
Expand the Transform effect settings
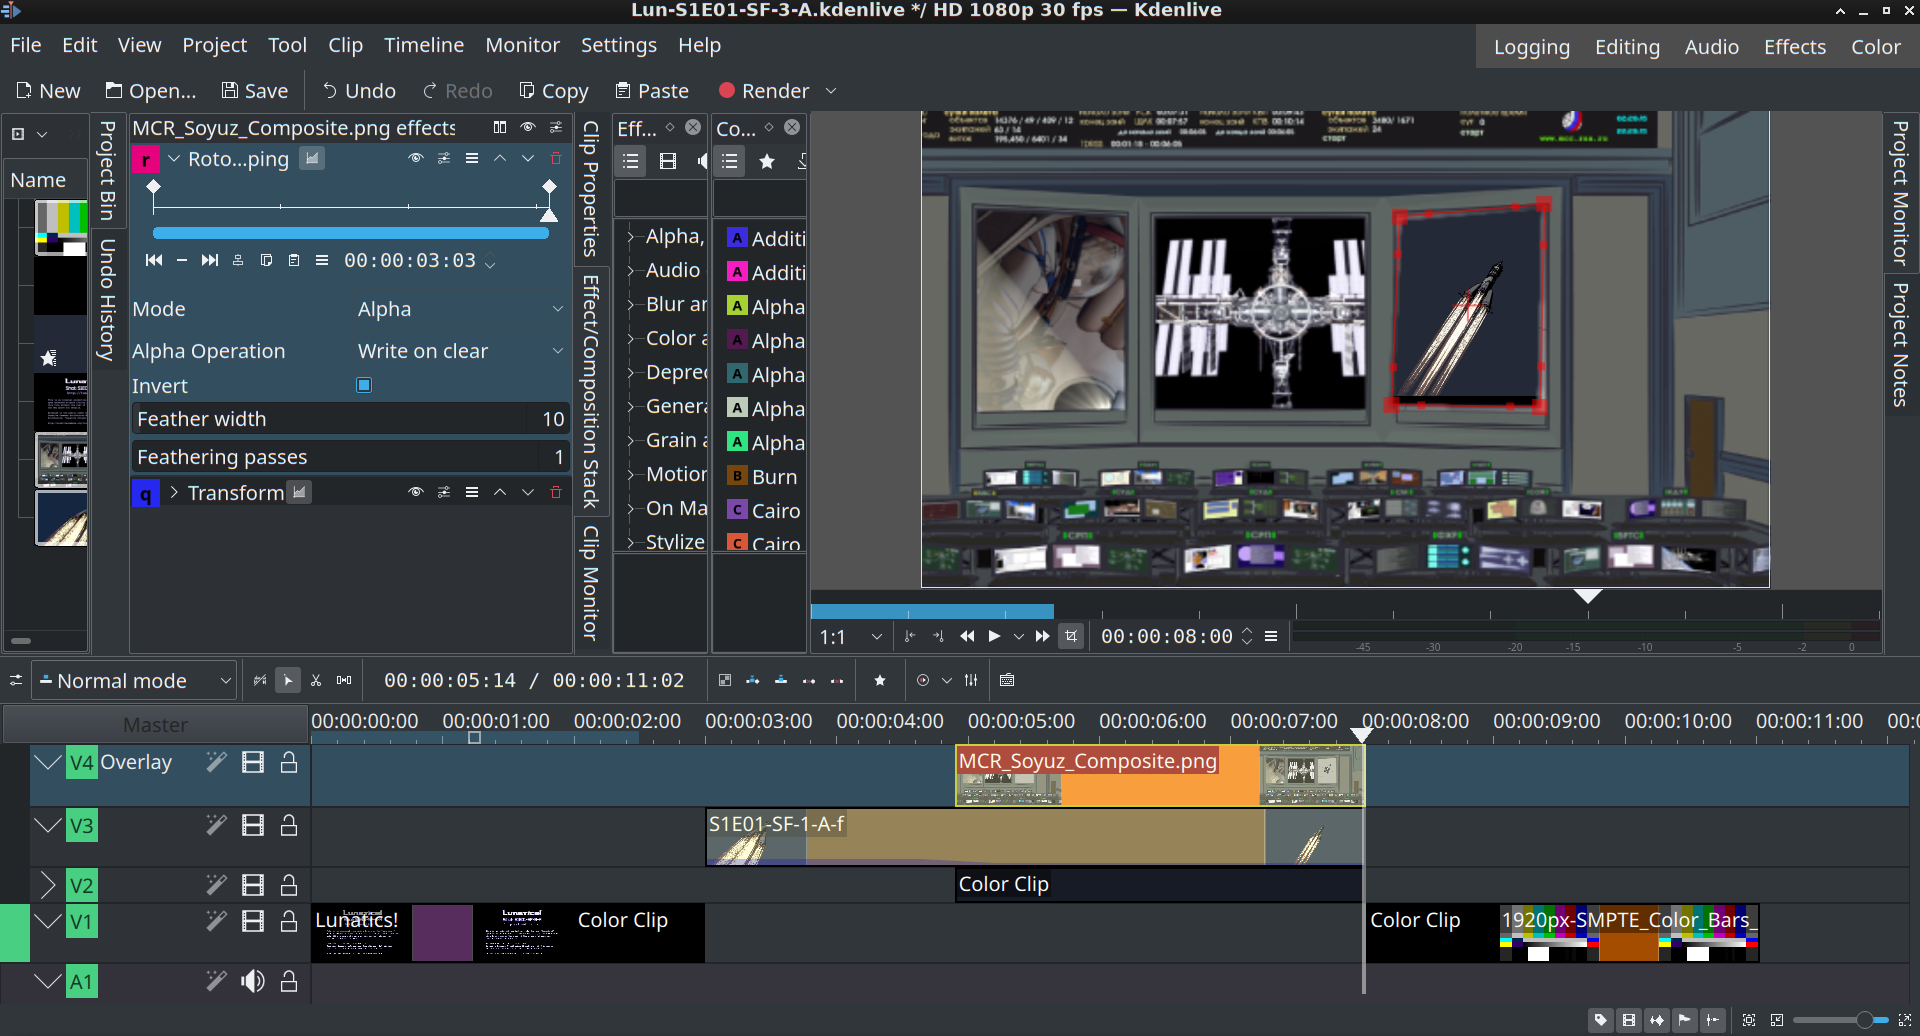tap(174, 493)
